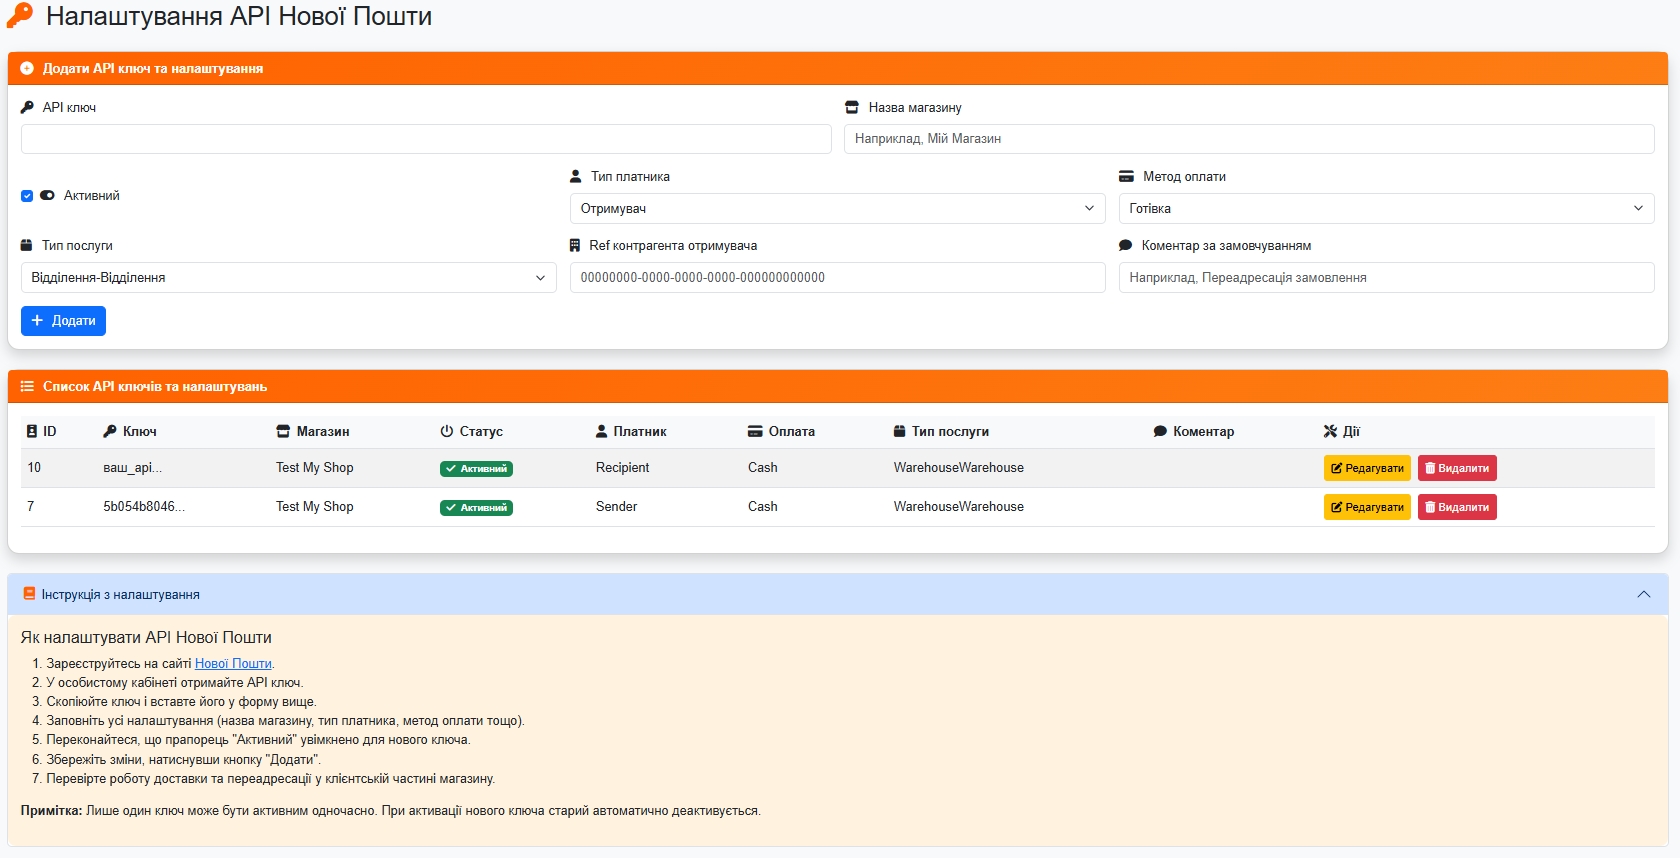This screenshot has height=858, width=1680.
Task: Click the Магазин column header
Action: pos(322,431)
